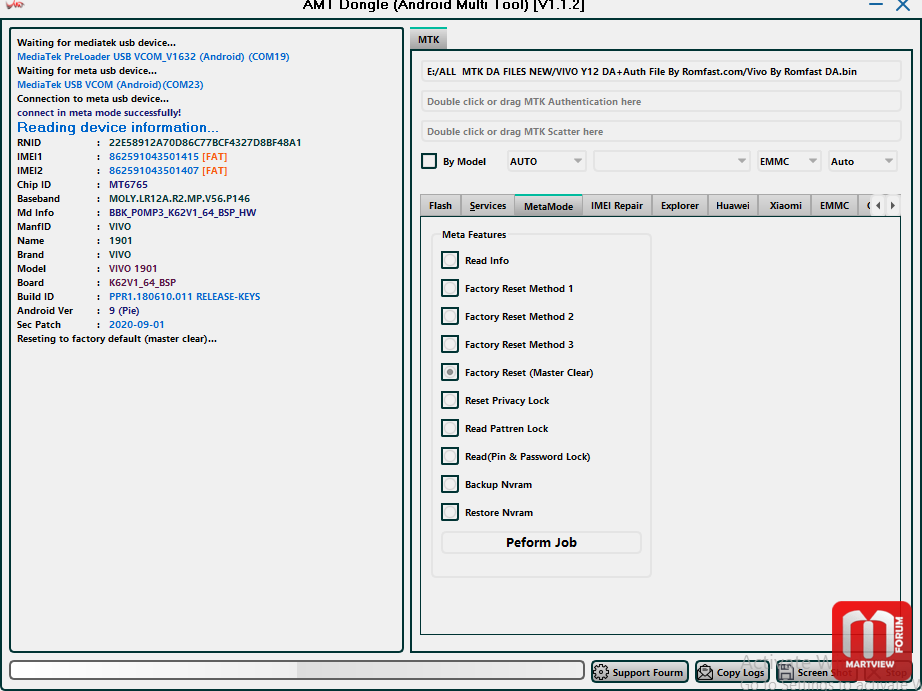Switch to the Services tab
The width and height of the screenshot is (922, 691).
tap(487, 206)
